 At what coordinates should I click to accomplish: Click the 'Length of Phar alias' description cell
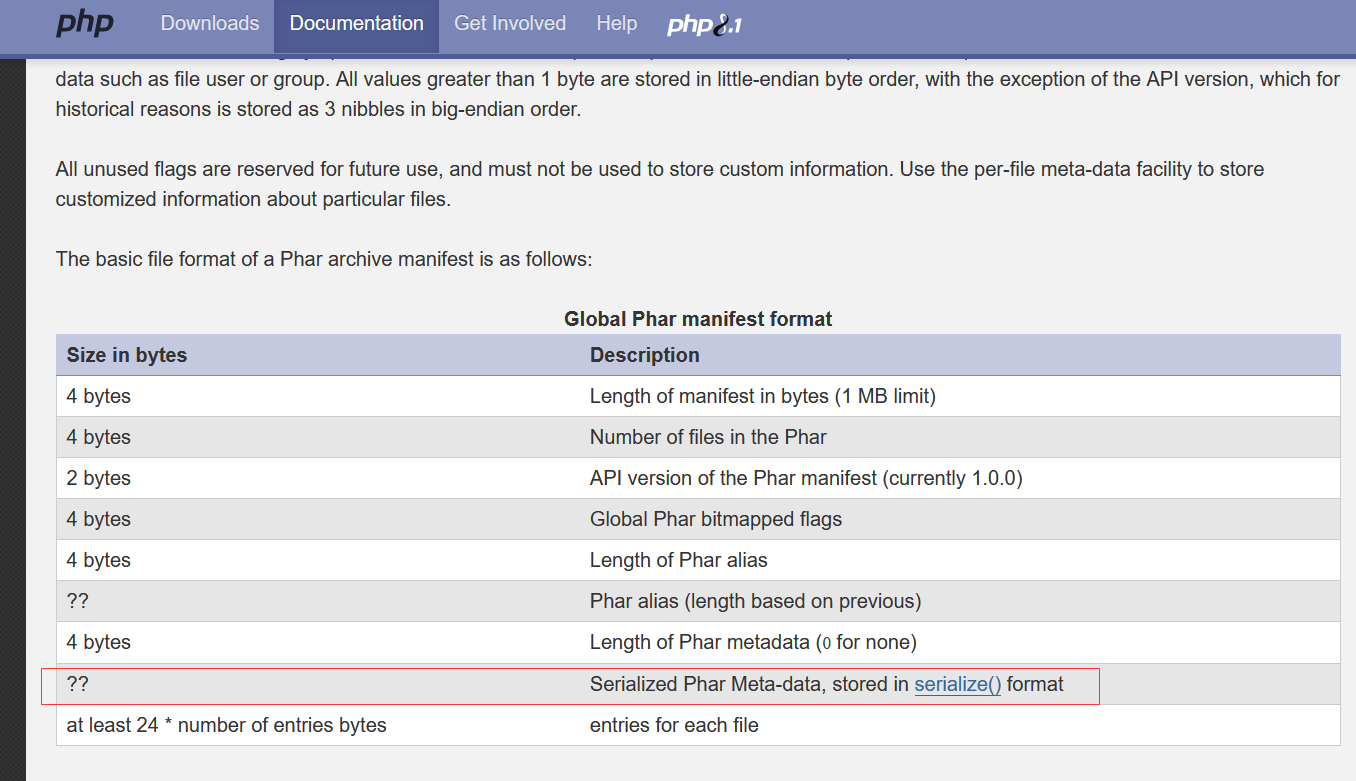coord(678,560)
